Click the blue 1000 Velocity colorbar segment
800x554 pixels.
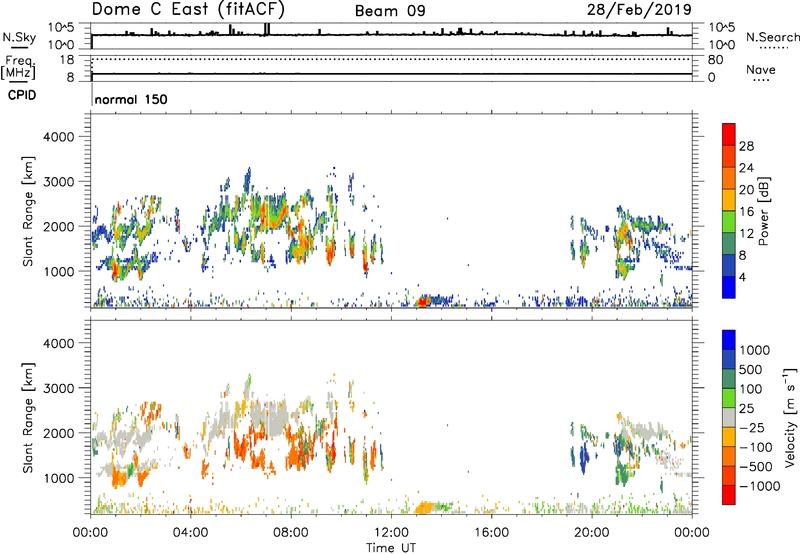point(729,340)
